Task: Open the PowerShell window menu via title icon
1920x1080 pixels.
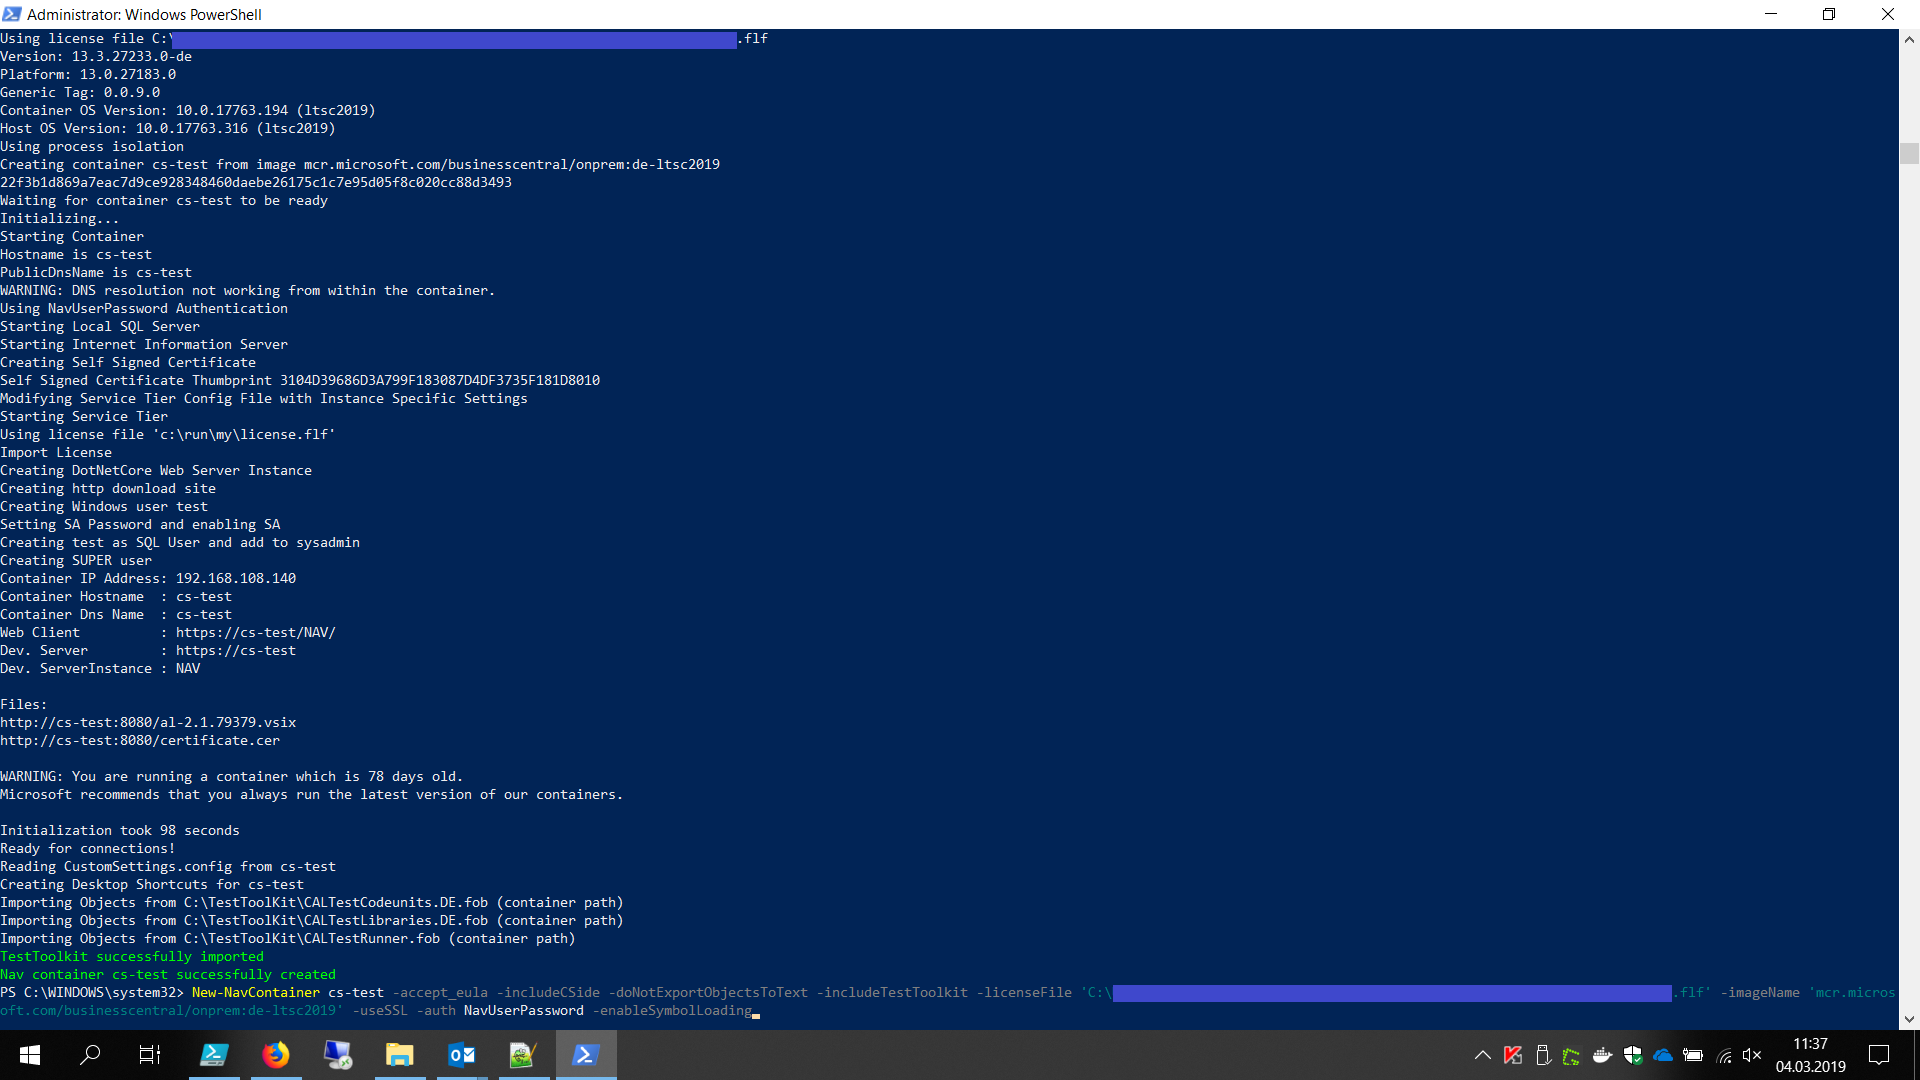Action: pos(12,14)
